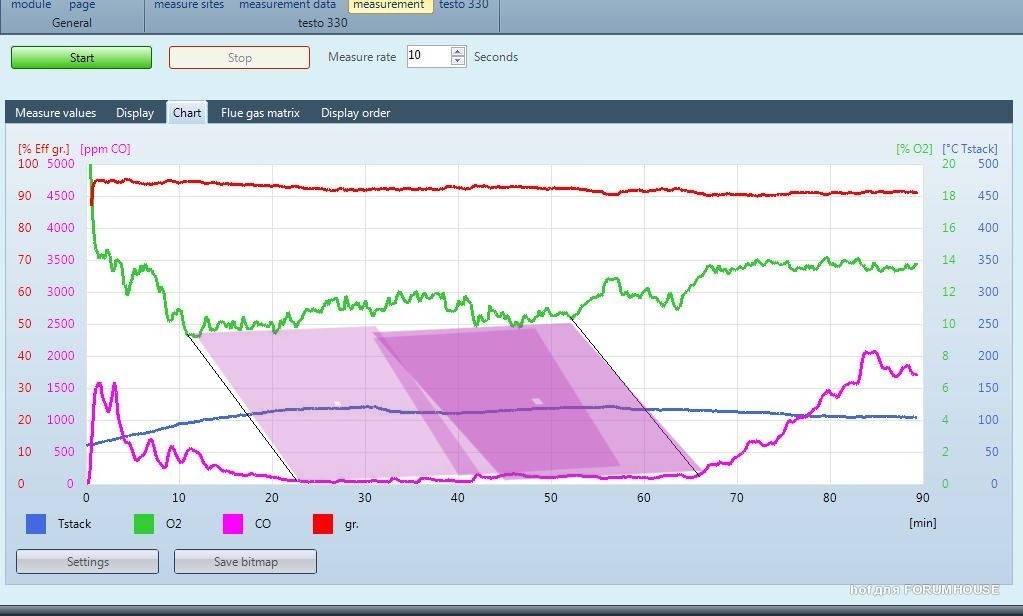Screen dimensions: 1023x616
Task: Click the red gr. legend swatch
Action: pyautogui.click(x=323, y=524)
